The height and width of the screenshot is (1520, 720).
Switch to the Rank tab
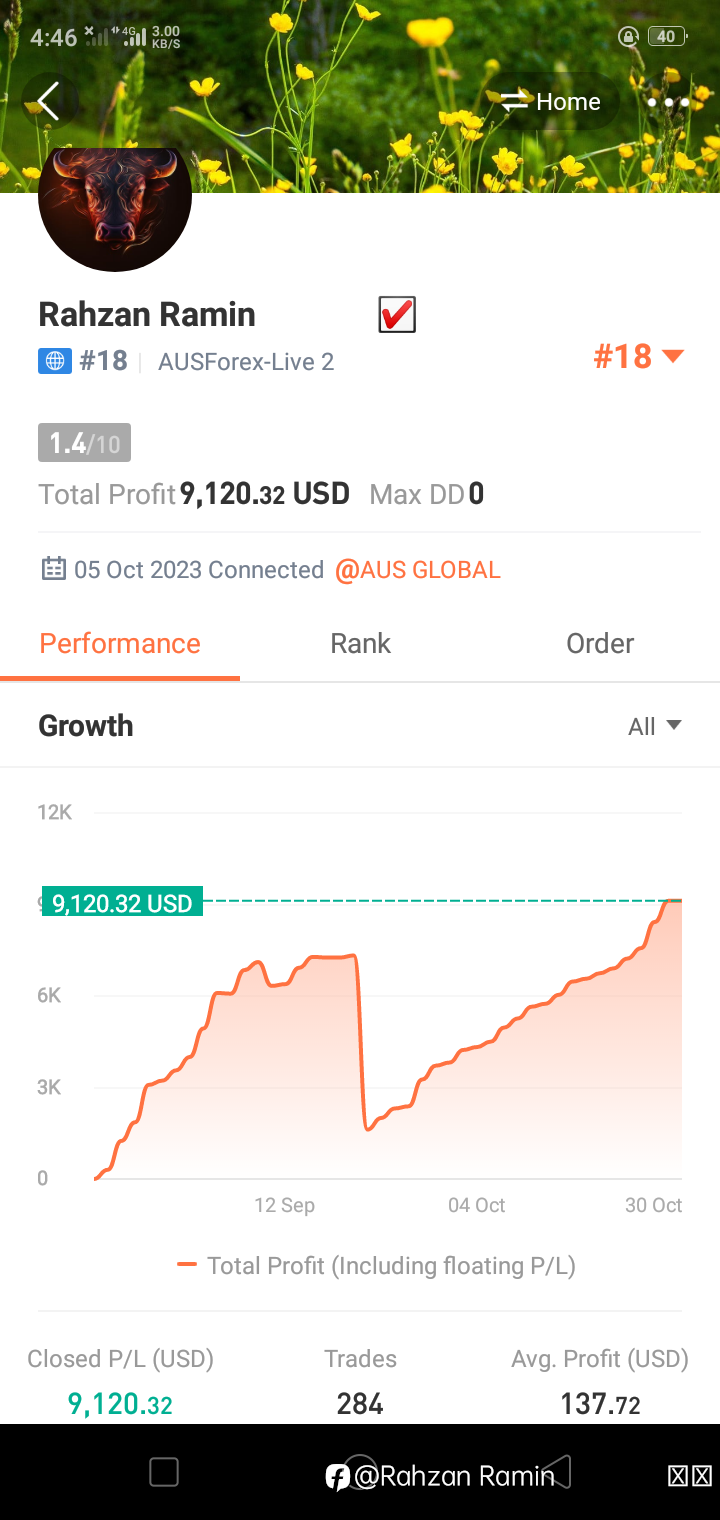[x=360, y=643]
